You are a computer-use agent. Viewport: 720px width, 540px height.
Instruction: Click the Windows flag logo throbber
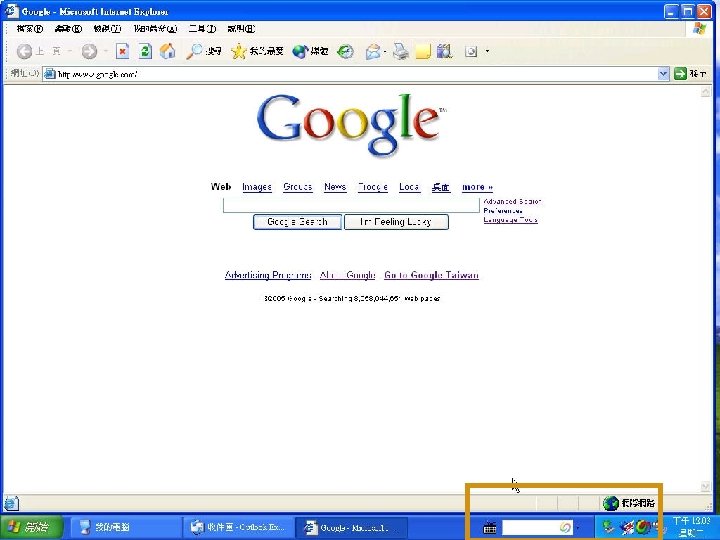tap(699, 28)
